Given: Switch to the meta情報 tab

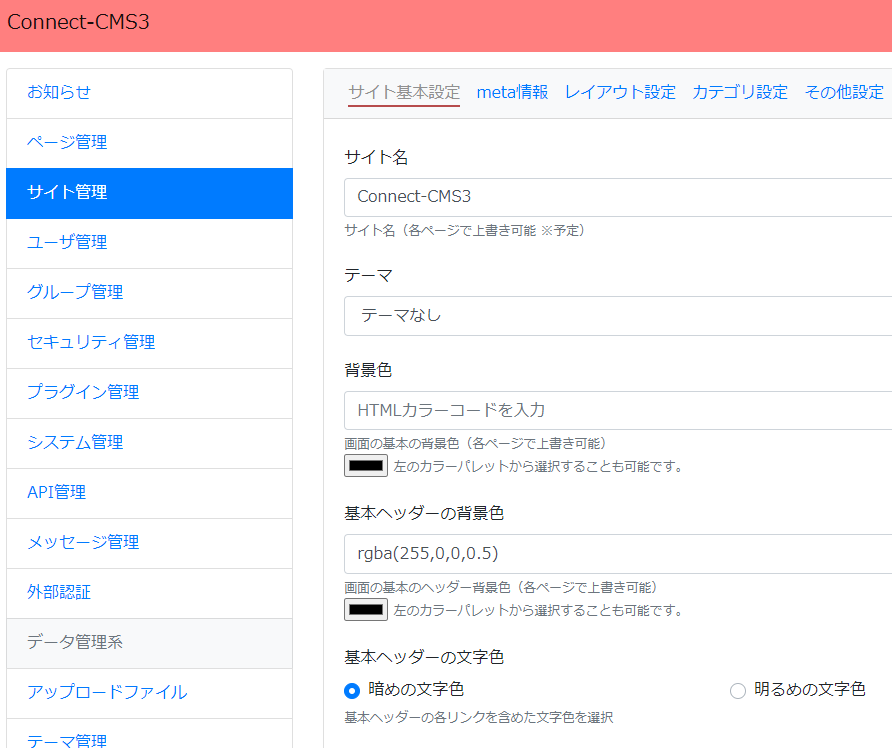Looking at the screenshot, I should 512,92.
